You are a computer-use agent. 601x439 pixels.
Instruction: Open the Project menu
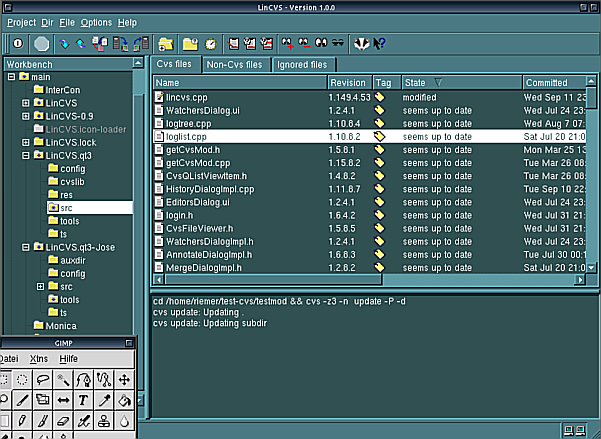pyautogui.click(x=21, y=22)
